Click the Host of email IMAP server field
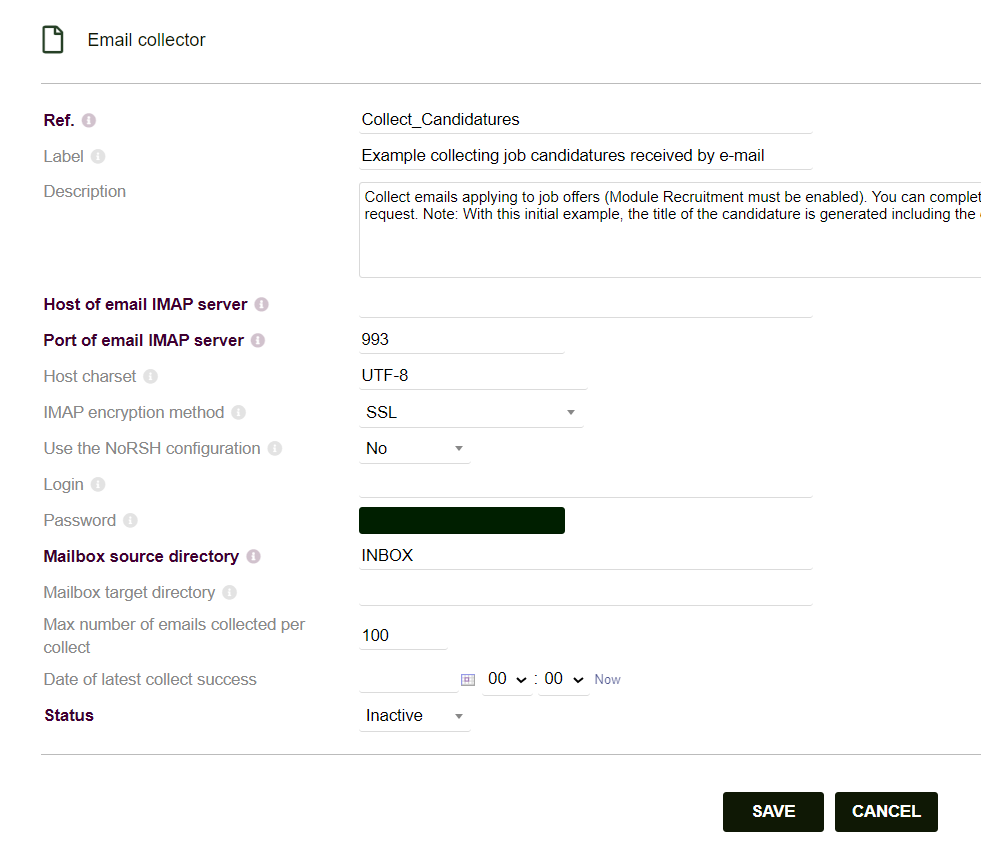Image resolution: width=981 pixels, height=843 pixels. tap(585, 304)
